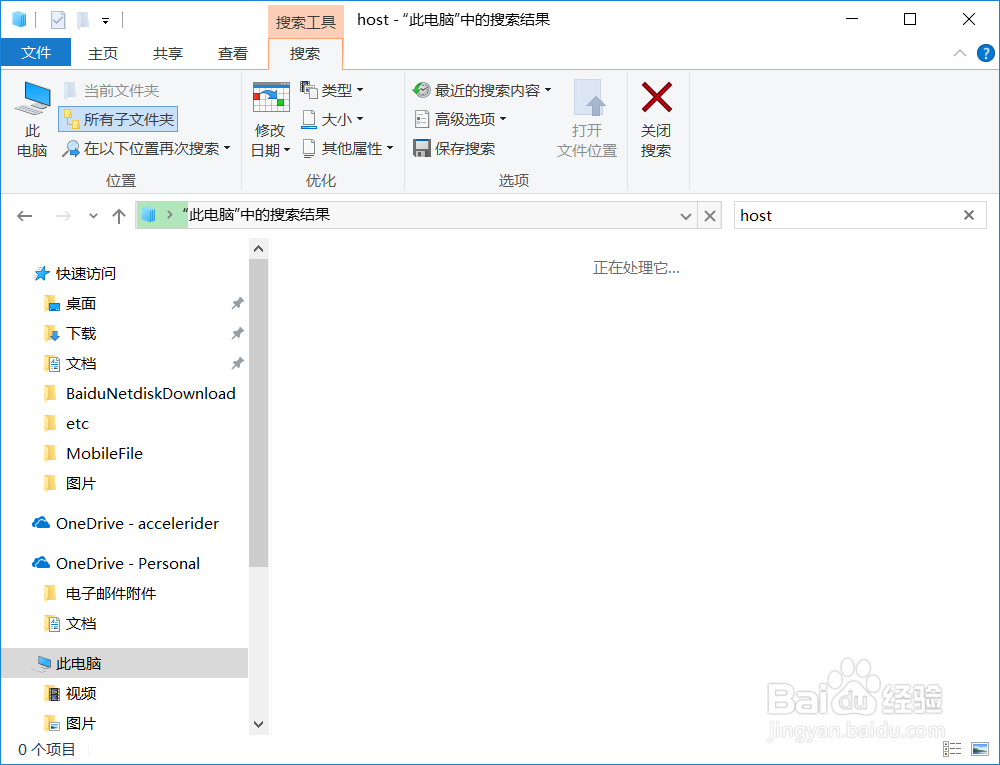The height and width of the screenshot is (765, 1000).
Task: Select OneDrive - Personal
Action: click(115, 564)
